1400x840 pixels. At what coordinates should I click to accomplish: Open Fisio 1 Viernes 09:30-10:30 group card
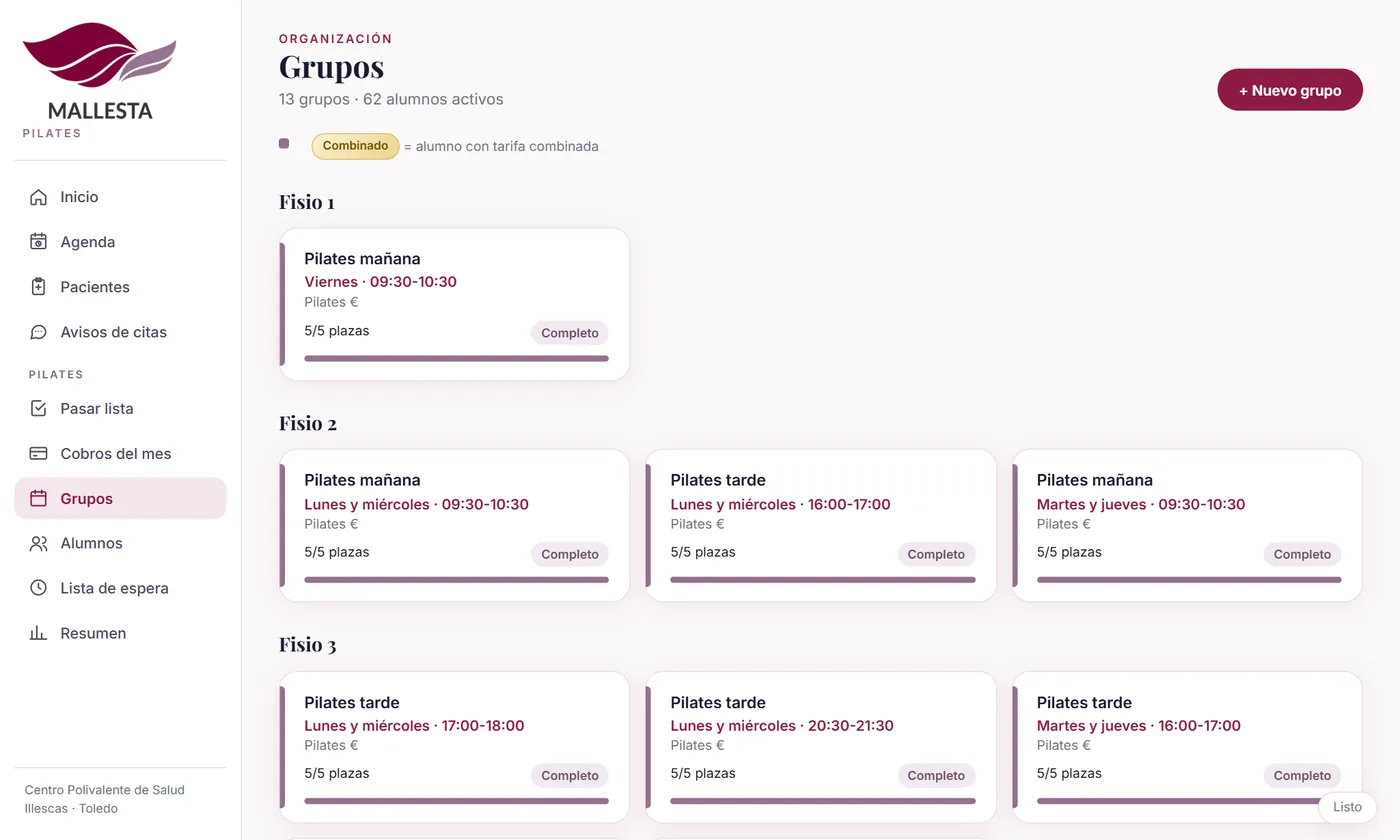pyautogui.click(x=455, y=305)
